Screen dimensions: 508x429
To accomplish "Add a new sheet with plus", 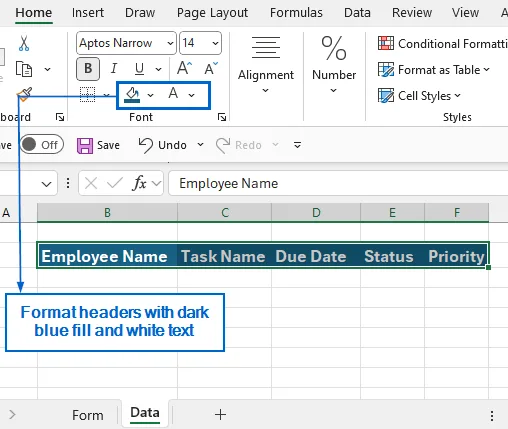I will click(220, 415).
